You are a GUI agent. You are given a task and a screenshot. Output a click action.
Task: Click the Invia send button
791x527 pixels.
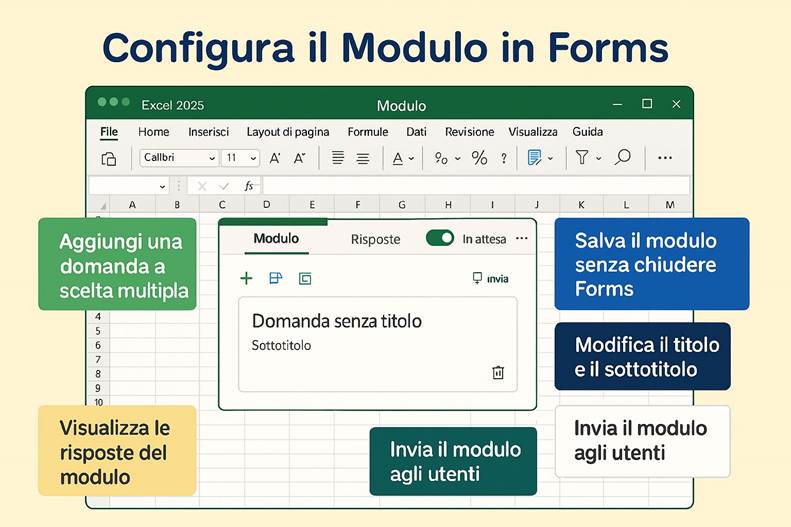point(490,278)
